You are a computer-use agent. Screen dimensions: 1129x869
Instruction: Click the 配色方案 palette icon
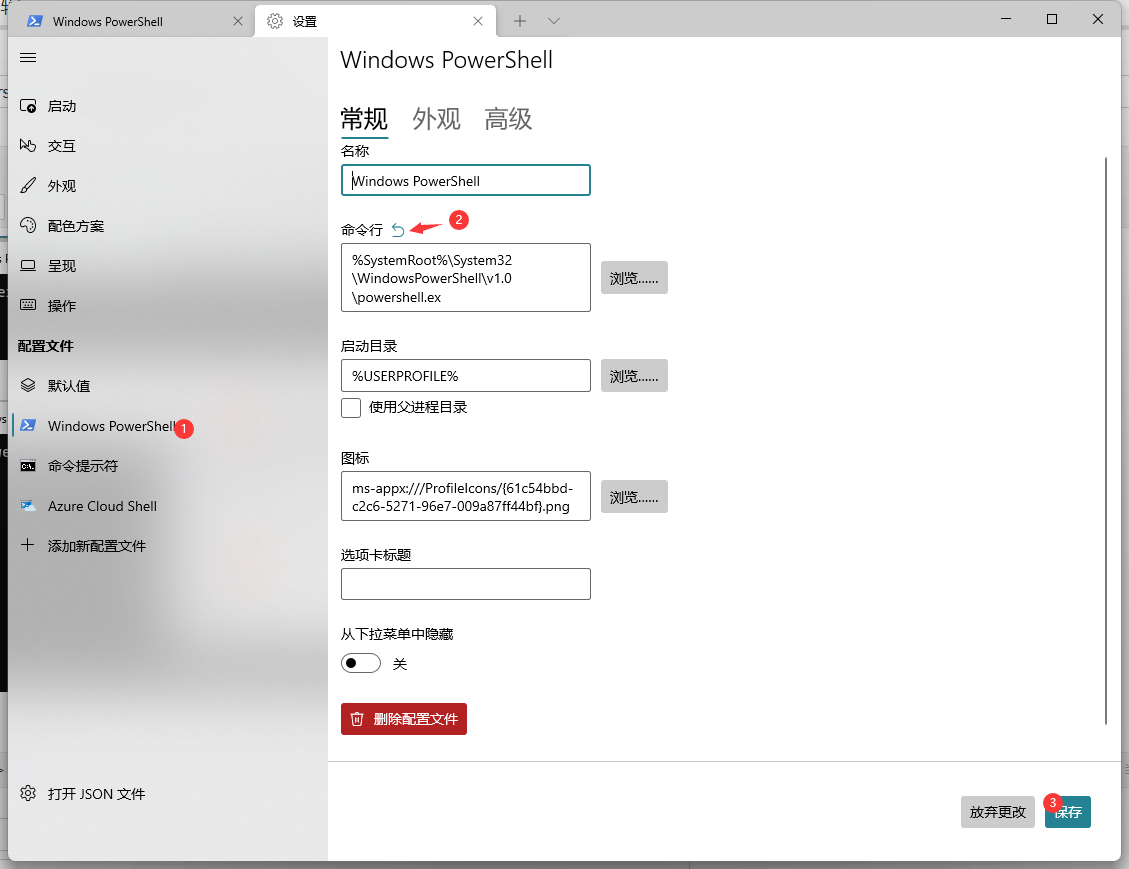(28, 225)
